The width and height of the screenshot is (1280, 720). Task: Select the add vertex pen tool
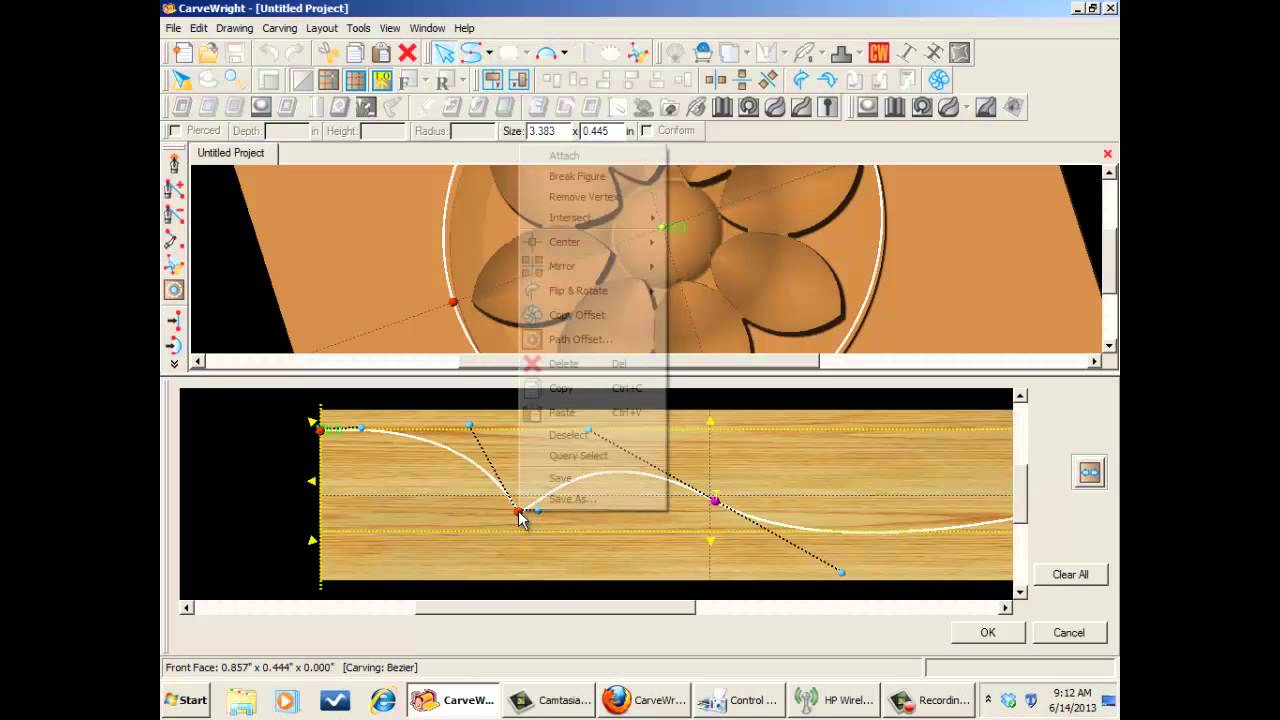click(174, 189)
